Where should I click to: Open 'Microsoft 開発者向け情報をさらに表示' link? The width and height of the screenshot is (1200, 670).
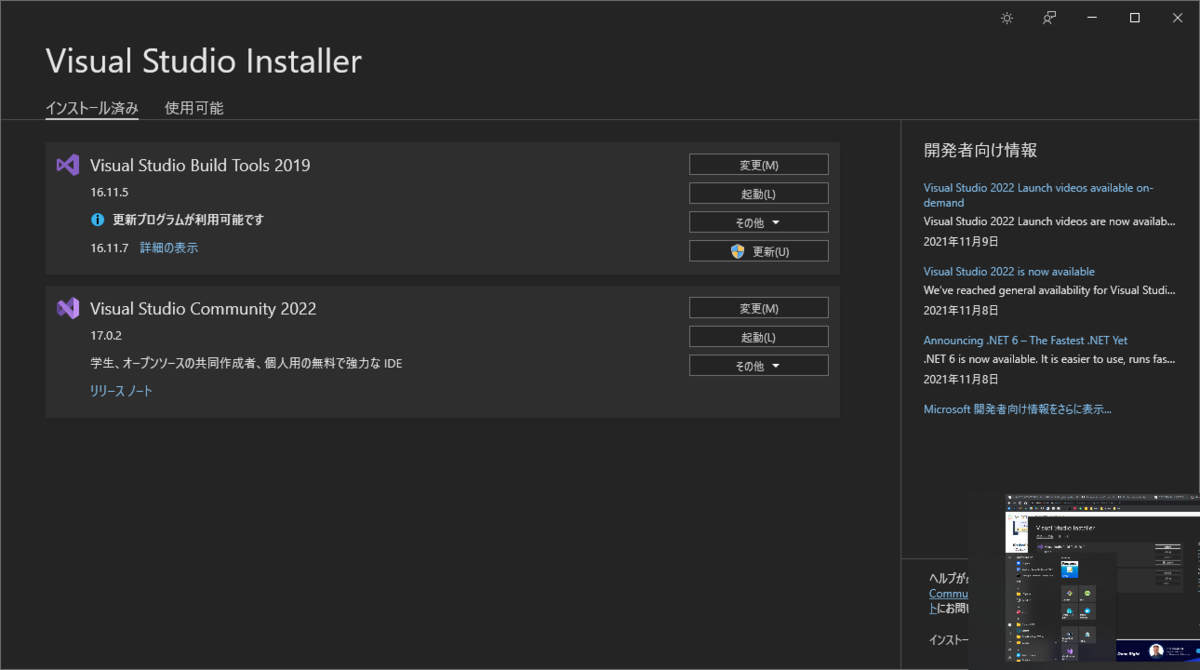[x=1017, y=409]
